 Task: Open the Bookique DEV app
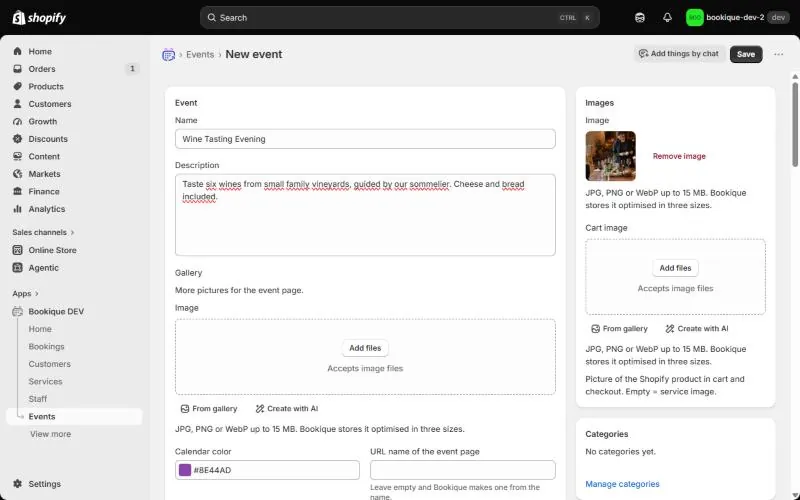[74, 312]
